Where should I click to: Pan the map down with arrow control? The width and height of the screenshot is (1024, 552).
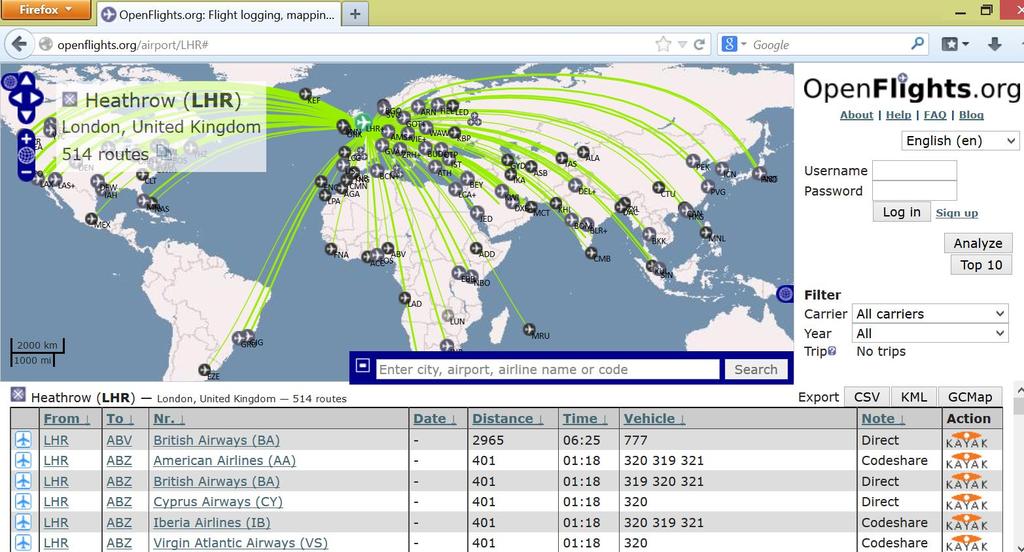coord(26,116)
